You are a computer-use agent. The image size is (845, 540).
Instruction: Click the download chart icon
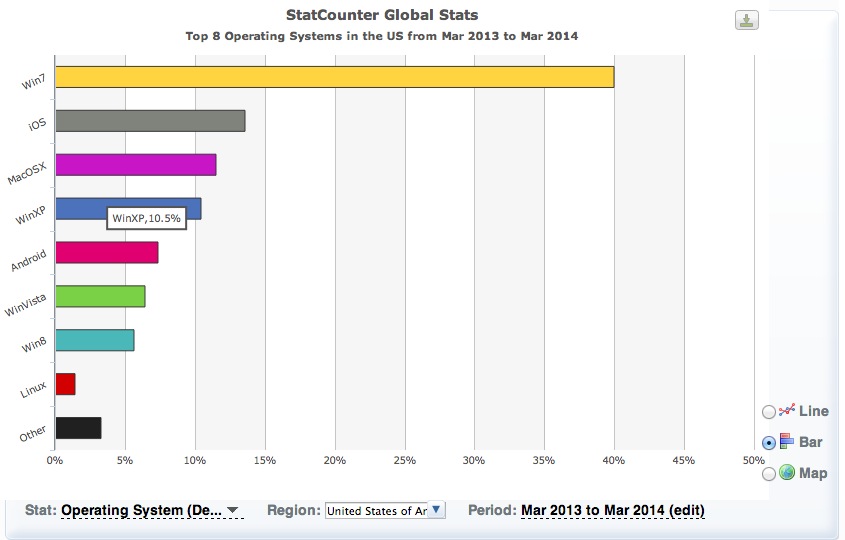(747, 20)
